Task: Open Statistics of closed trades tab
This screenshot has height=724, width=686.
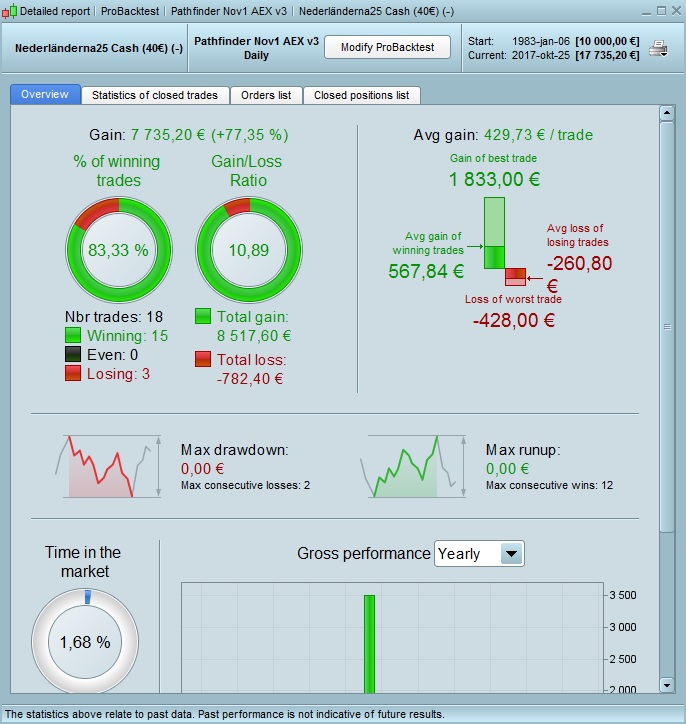Action: pyautogui.click(x=155, y=95)
